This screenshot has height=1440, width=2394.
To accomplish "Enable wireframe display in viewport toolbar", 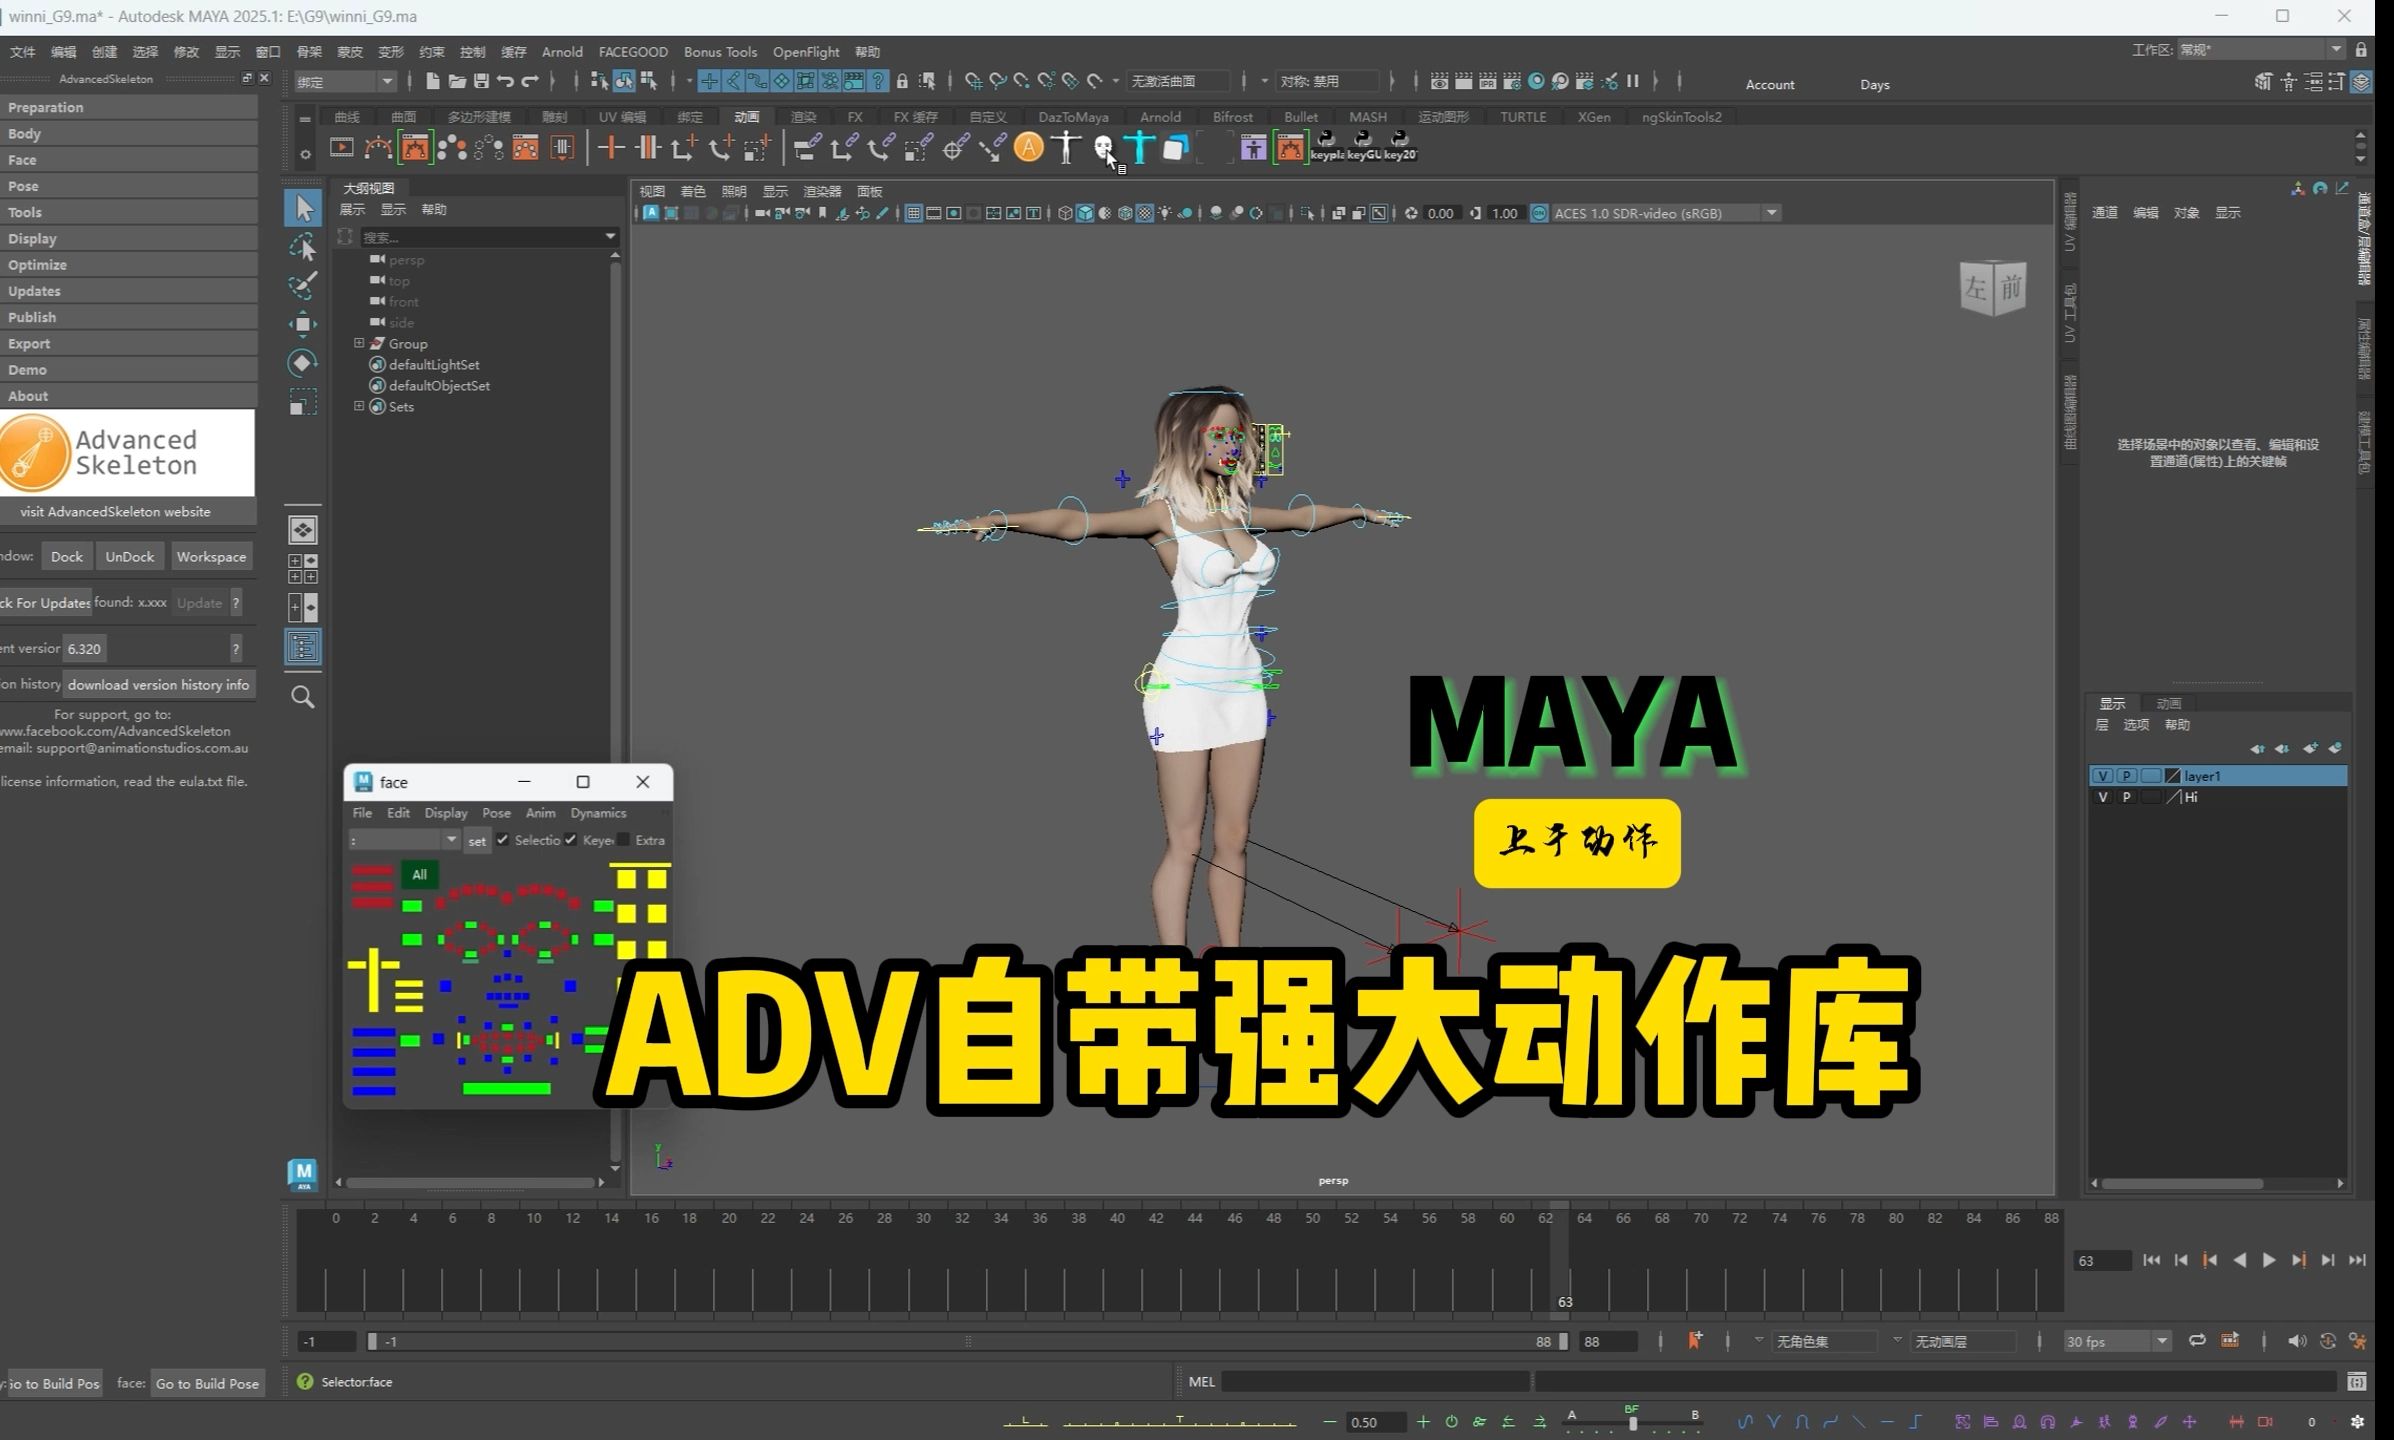I will [x=1065, y=213].
